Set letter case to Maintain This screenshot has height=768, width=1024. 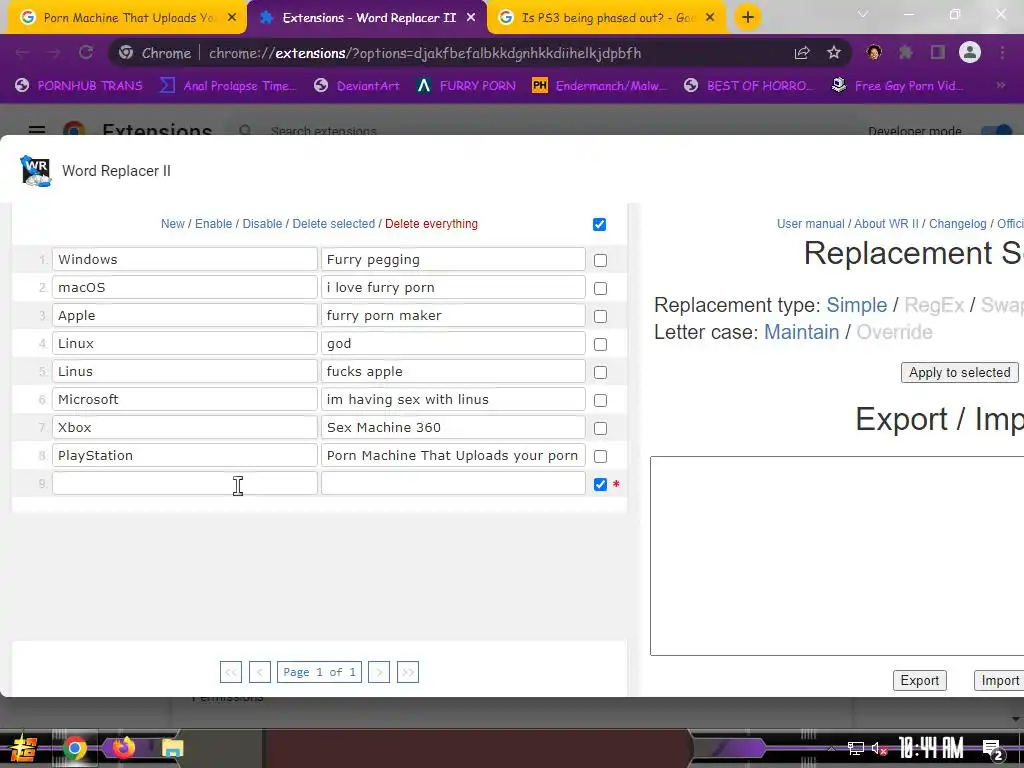[801, 332]
